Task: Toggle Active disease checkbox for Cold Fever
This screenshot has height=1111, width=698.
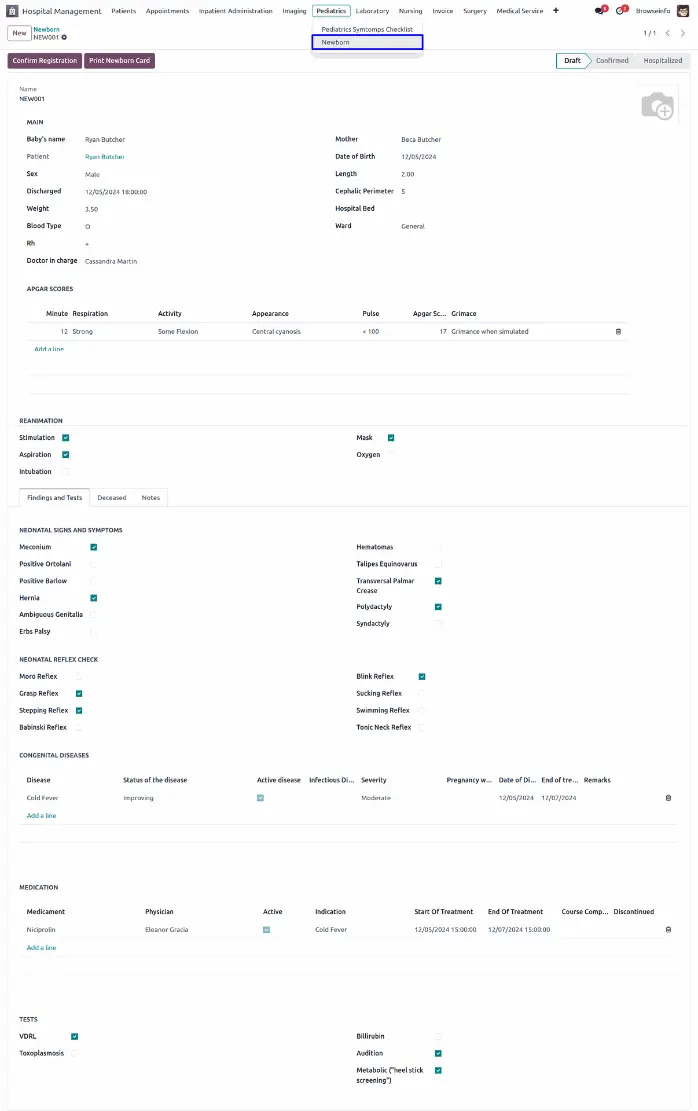Action: tap(261, 798)
